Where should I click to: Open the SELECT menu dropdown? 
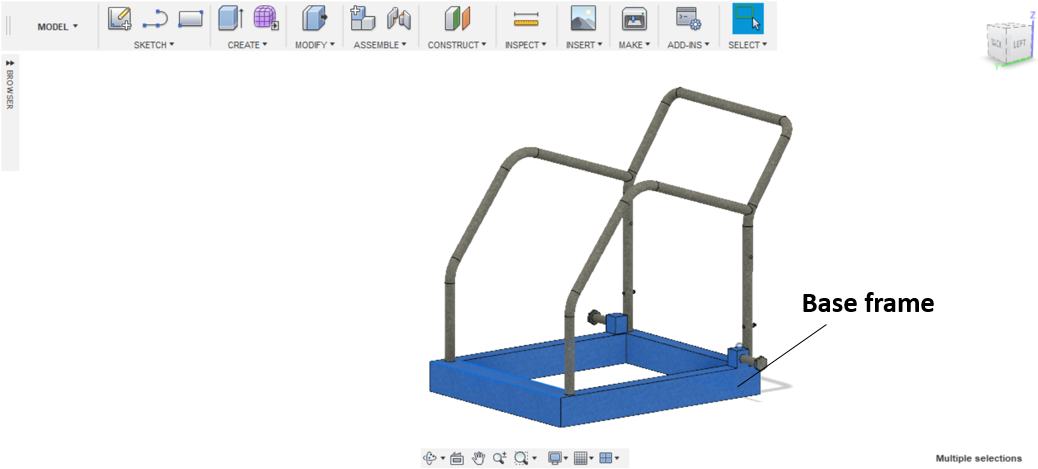[747, 45]
